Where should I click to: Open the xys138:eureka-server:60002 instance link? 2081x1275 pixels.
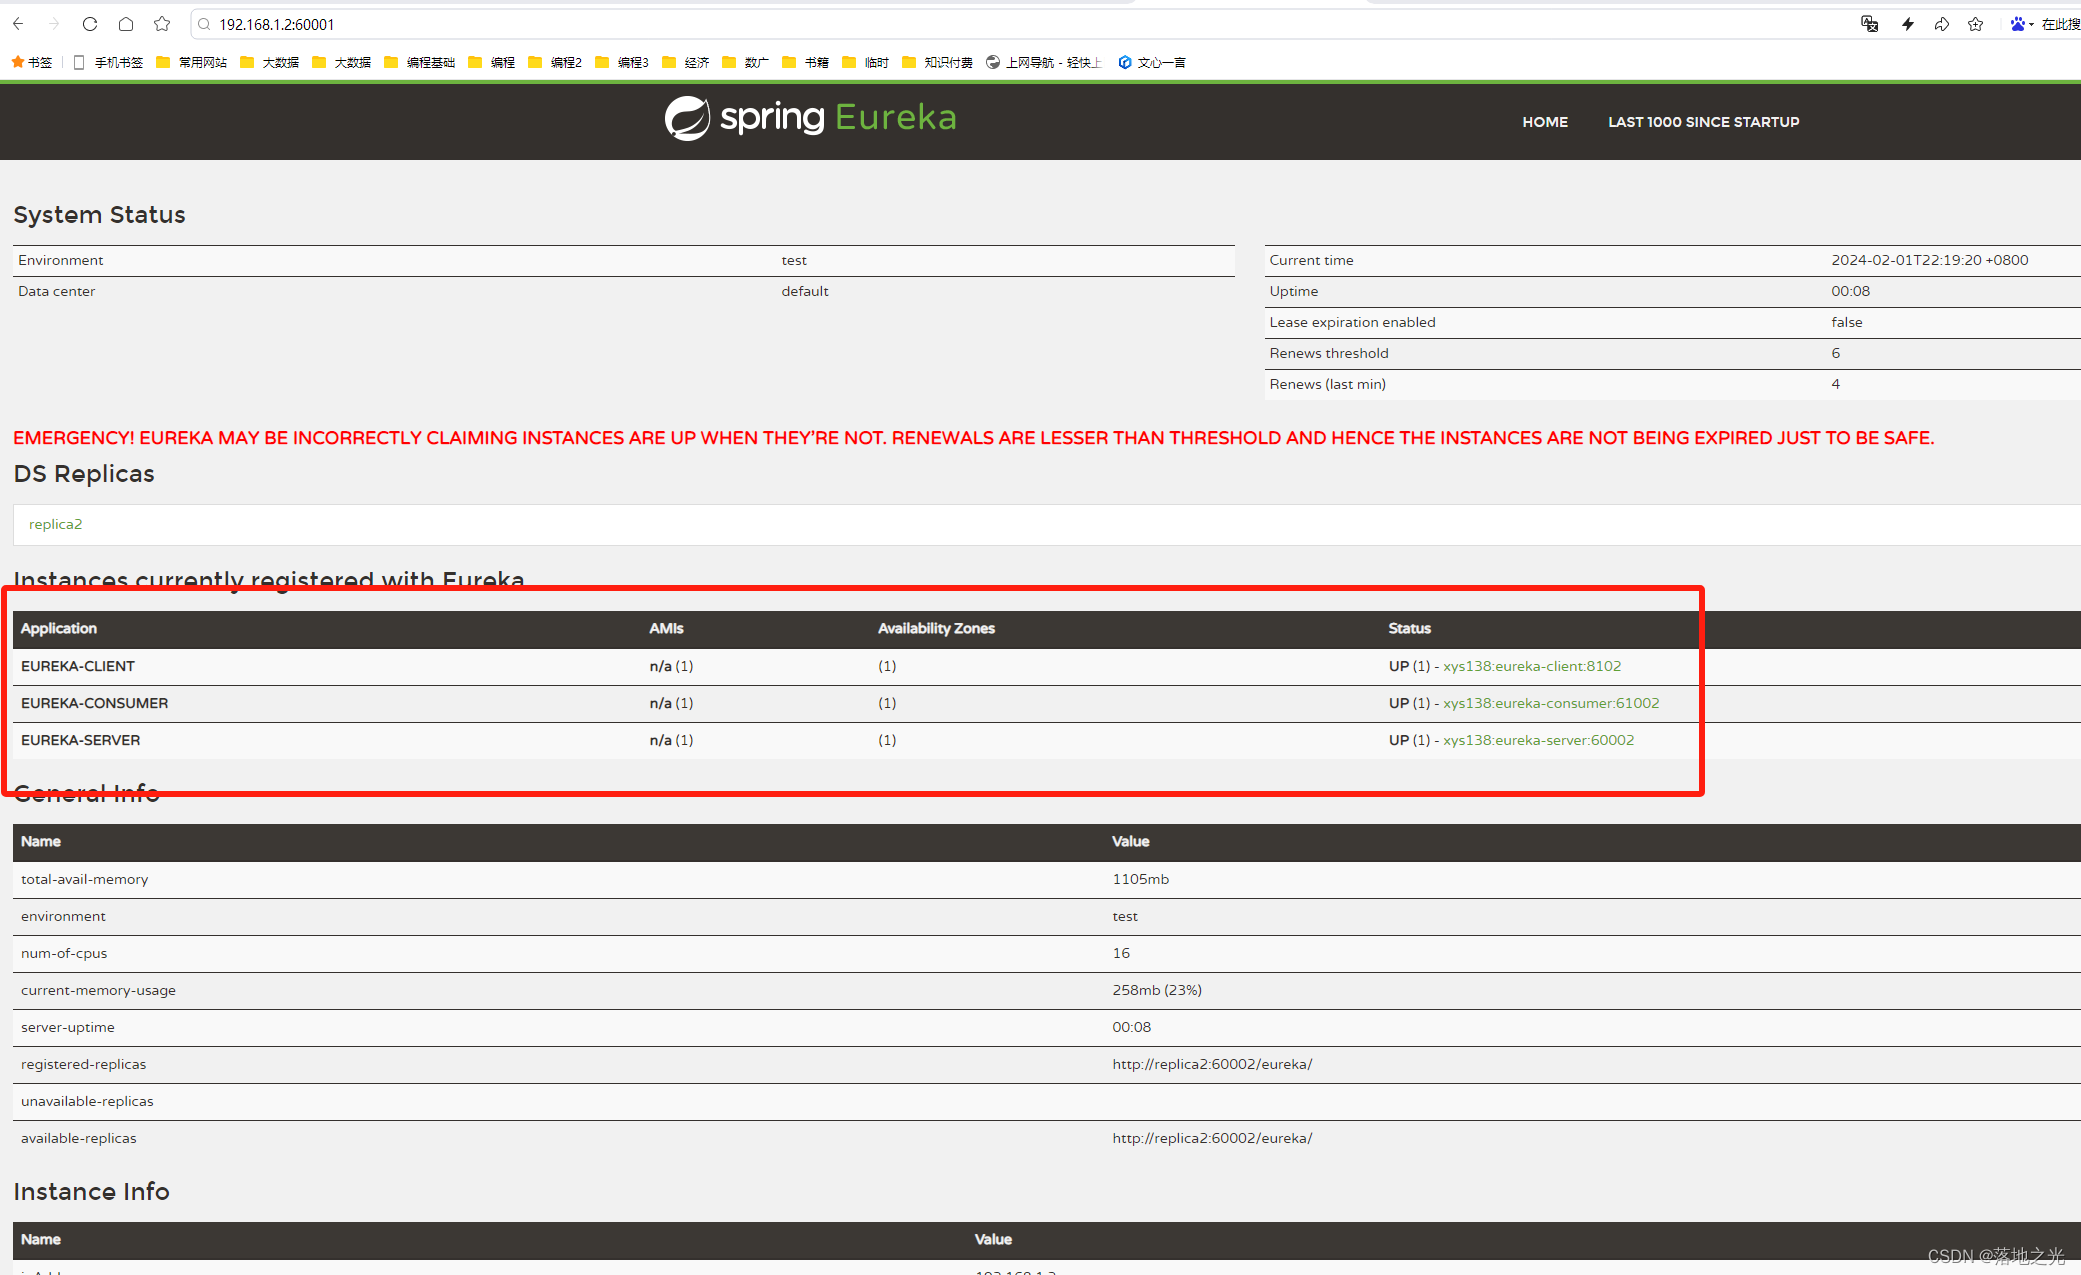[x=1539, y=740]
